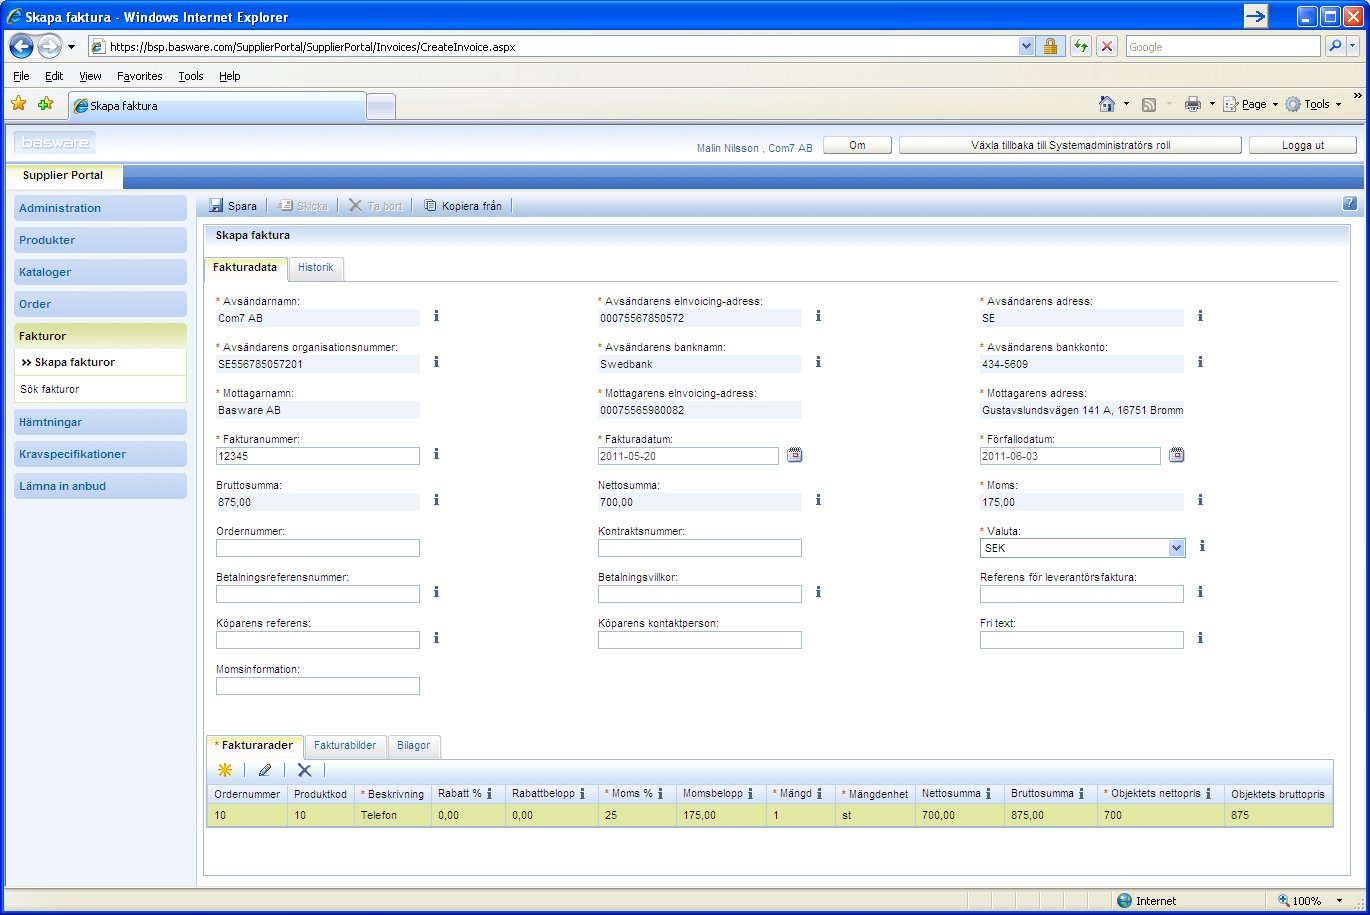Click info icon beside Referens för leverantörsfaktura
The image size is (1370, 915).
coord(1200,592)
